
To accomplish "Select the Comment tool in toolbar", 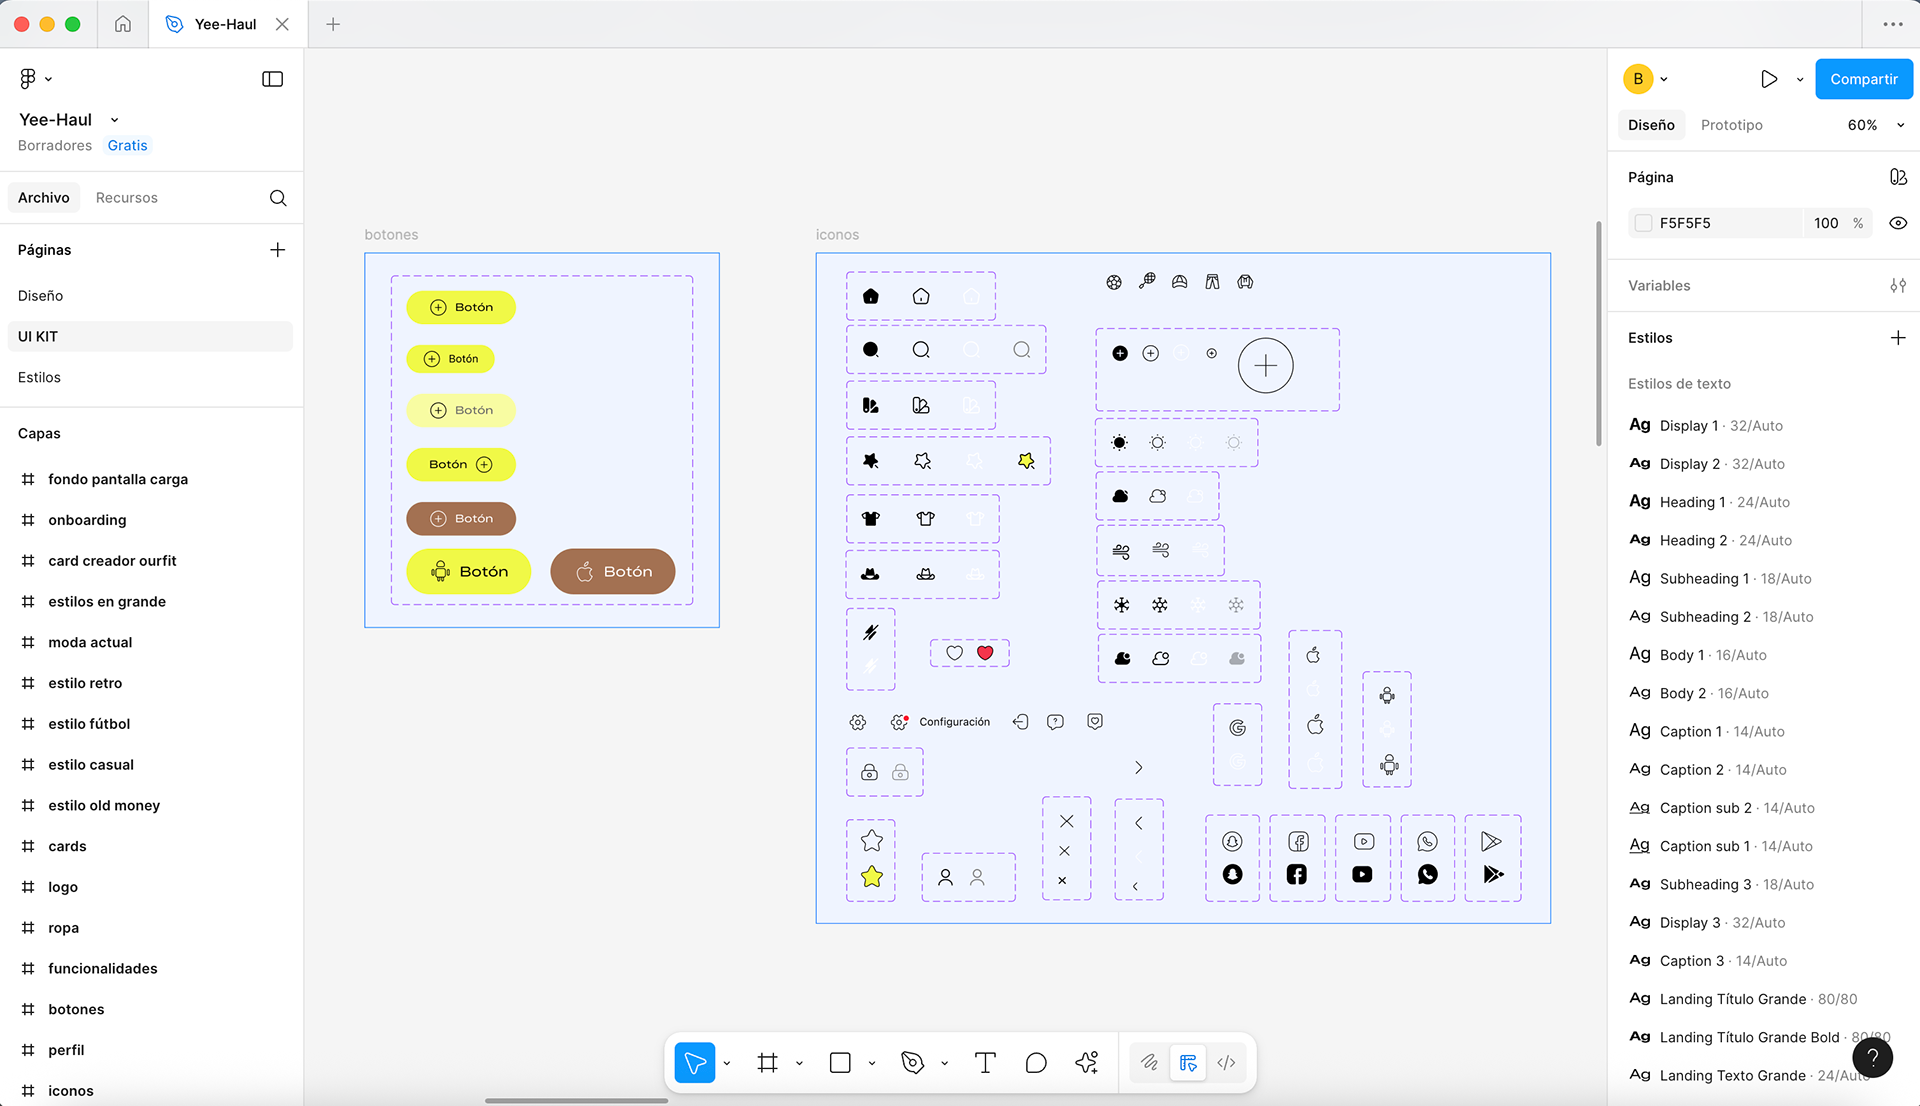I will [x=1036, y=1063].
